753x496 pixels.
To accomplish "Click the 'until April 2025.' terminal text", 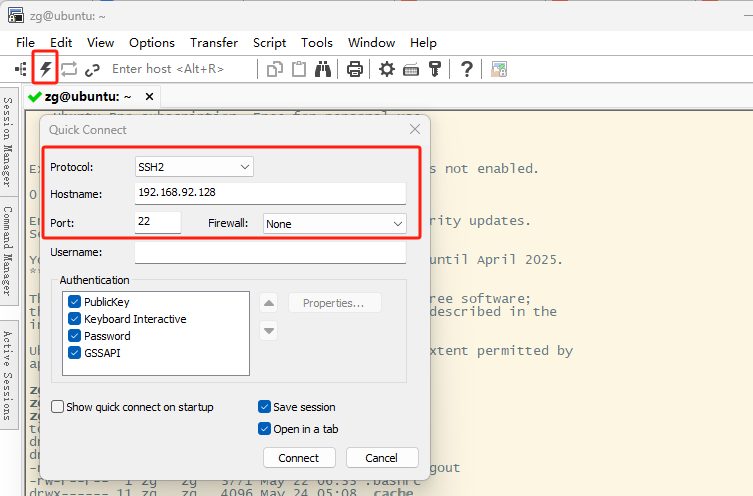I will (x=495, y=260).
